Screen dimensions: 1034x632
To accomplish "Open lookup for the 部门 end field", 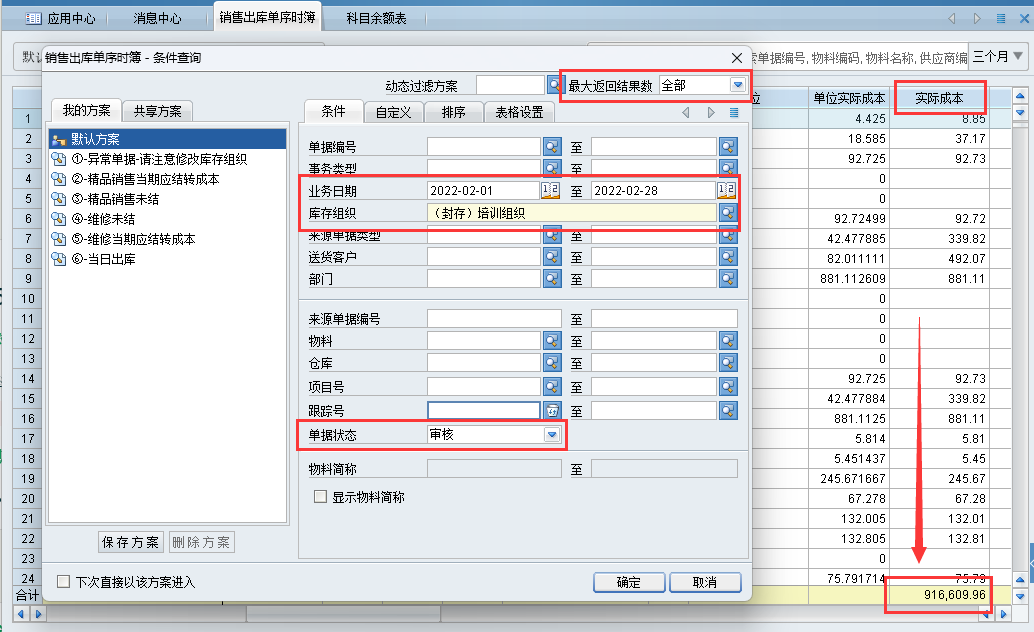I will click(x=727, y=280).
